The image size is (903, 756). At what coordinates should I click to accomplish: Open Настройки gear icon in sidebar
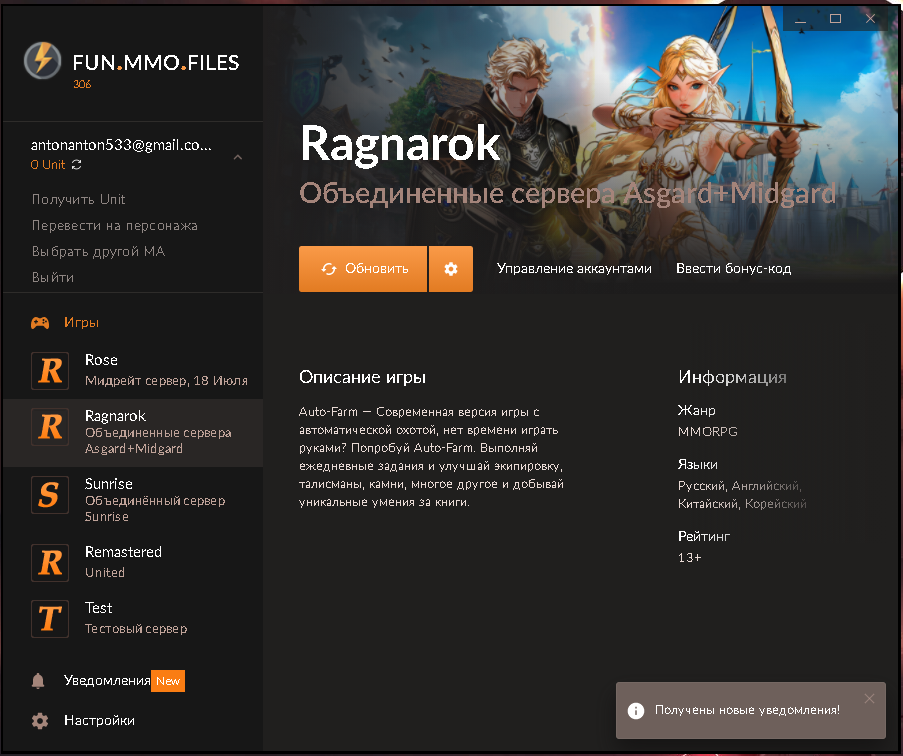pos(39,721)
